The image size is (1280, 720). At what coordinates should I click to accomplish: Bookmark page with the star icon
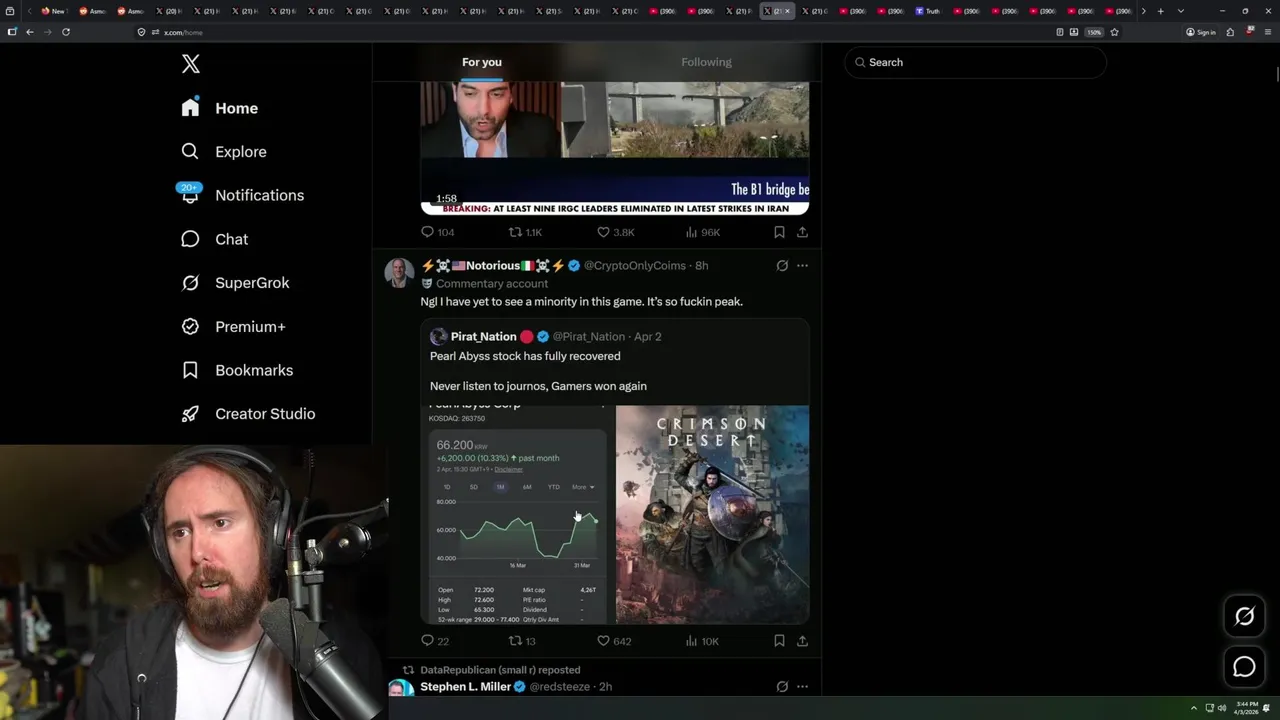[x=1114, y=32]
